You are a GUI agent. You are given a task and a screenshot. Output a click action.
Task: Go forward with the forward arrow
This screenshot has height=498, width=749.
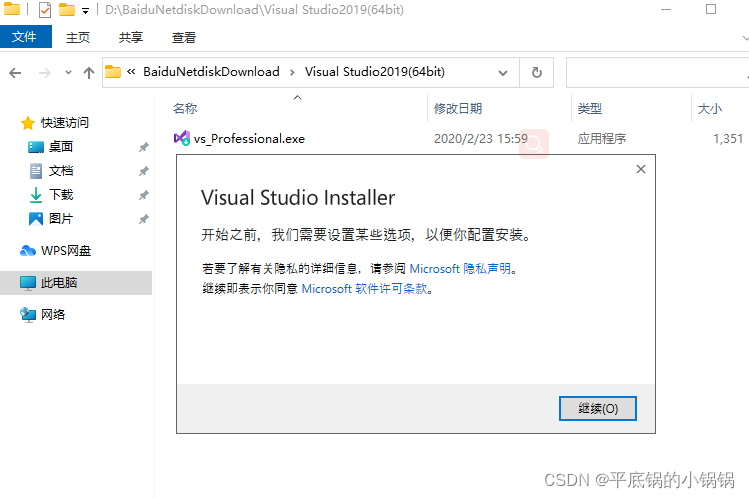pos(44,73)
